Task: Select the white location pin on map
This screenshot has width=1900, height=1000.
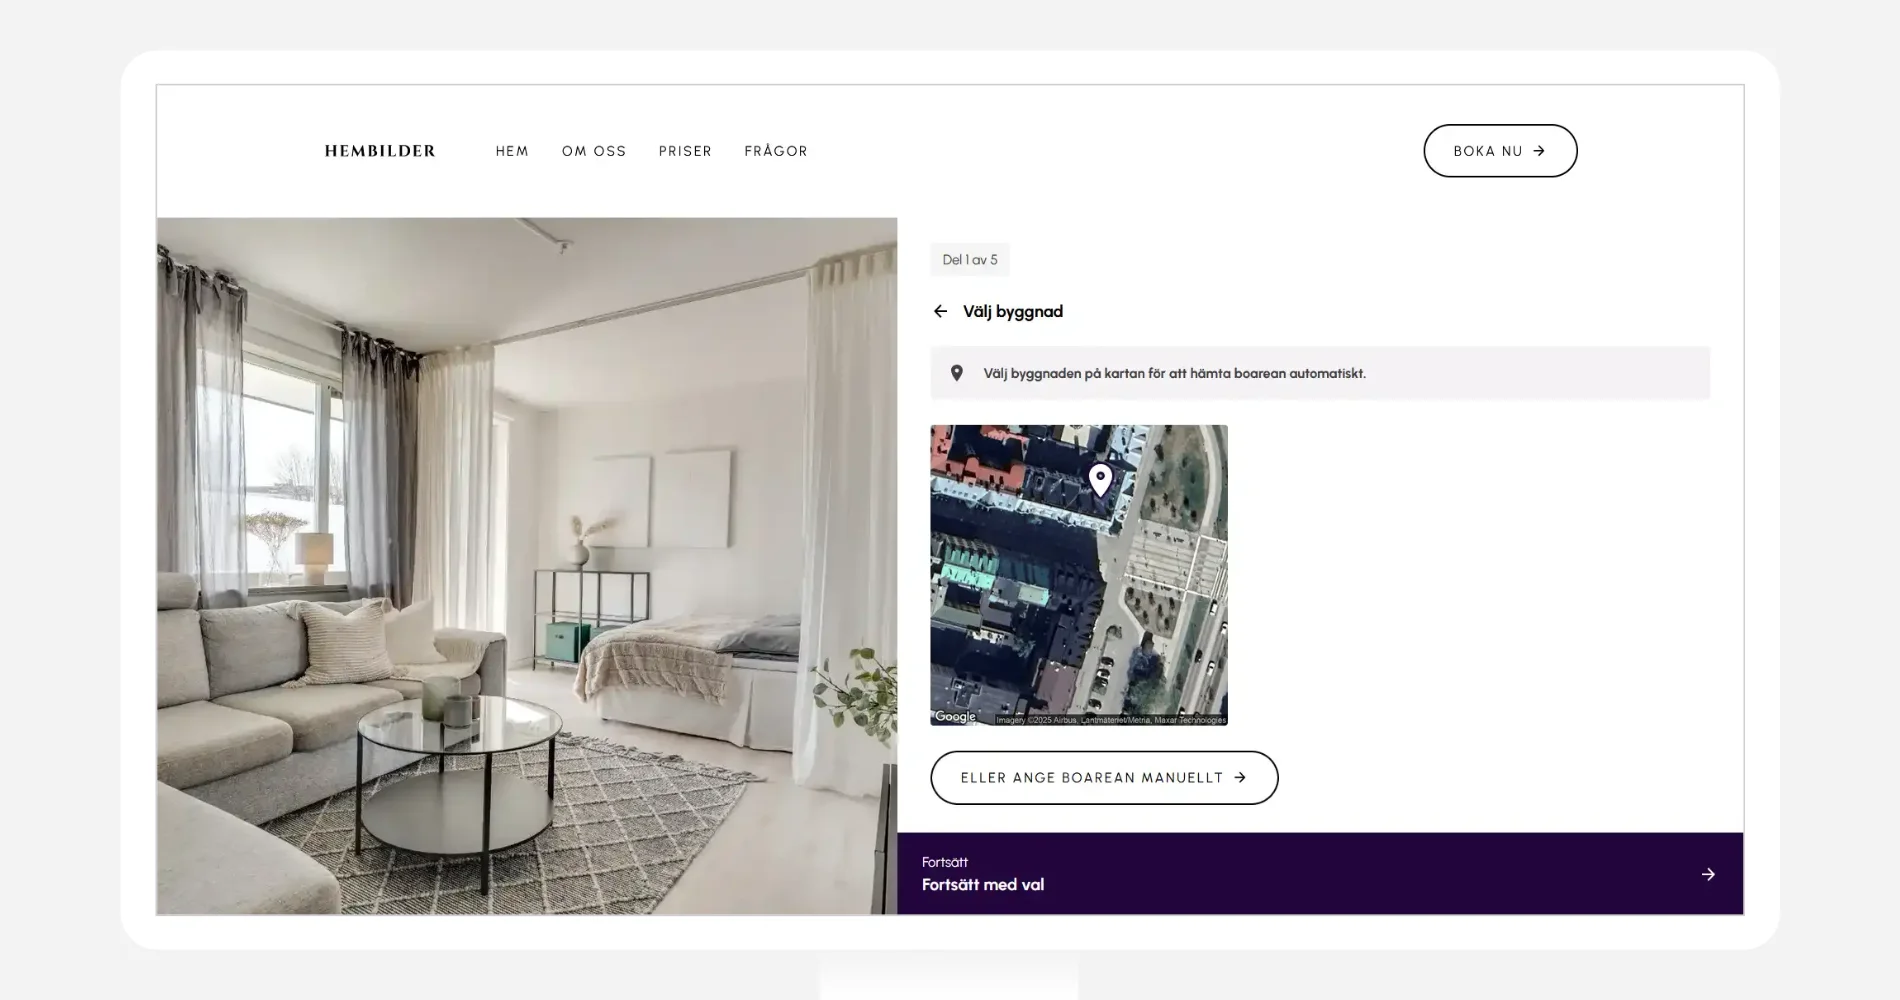Action: (x=1100, y=480)
